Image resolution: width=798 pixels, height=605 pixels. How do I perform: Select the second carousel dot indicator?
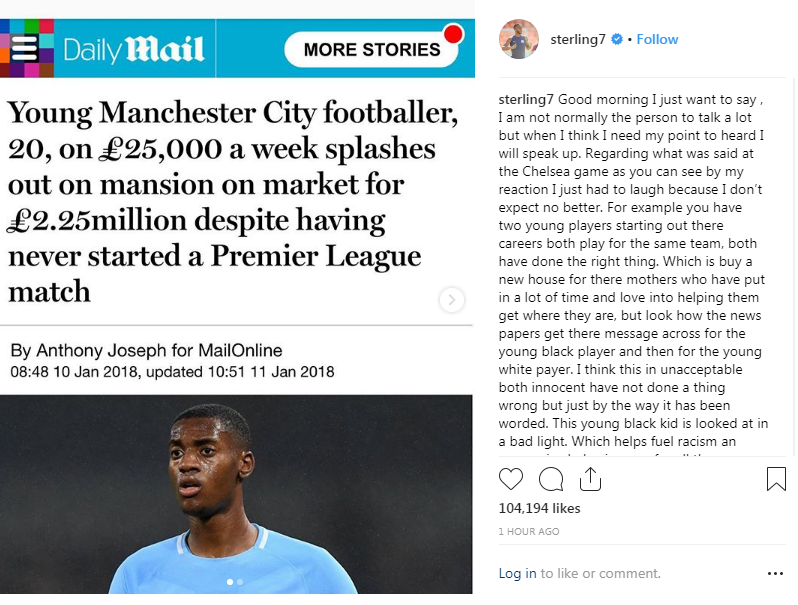pyautogui.click(x=240, y=581)
